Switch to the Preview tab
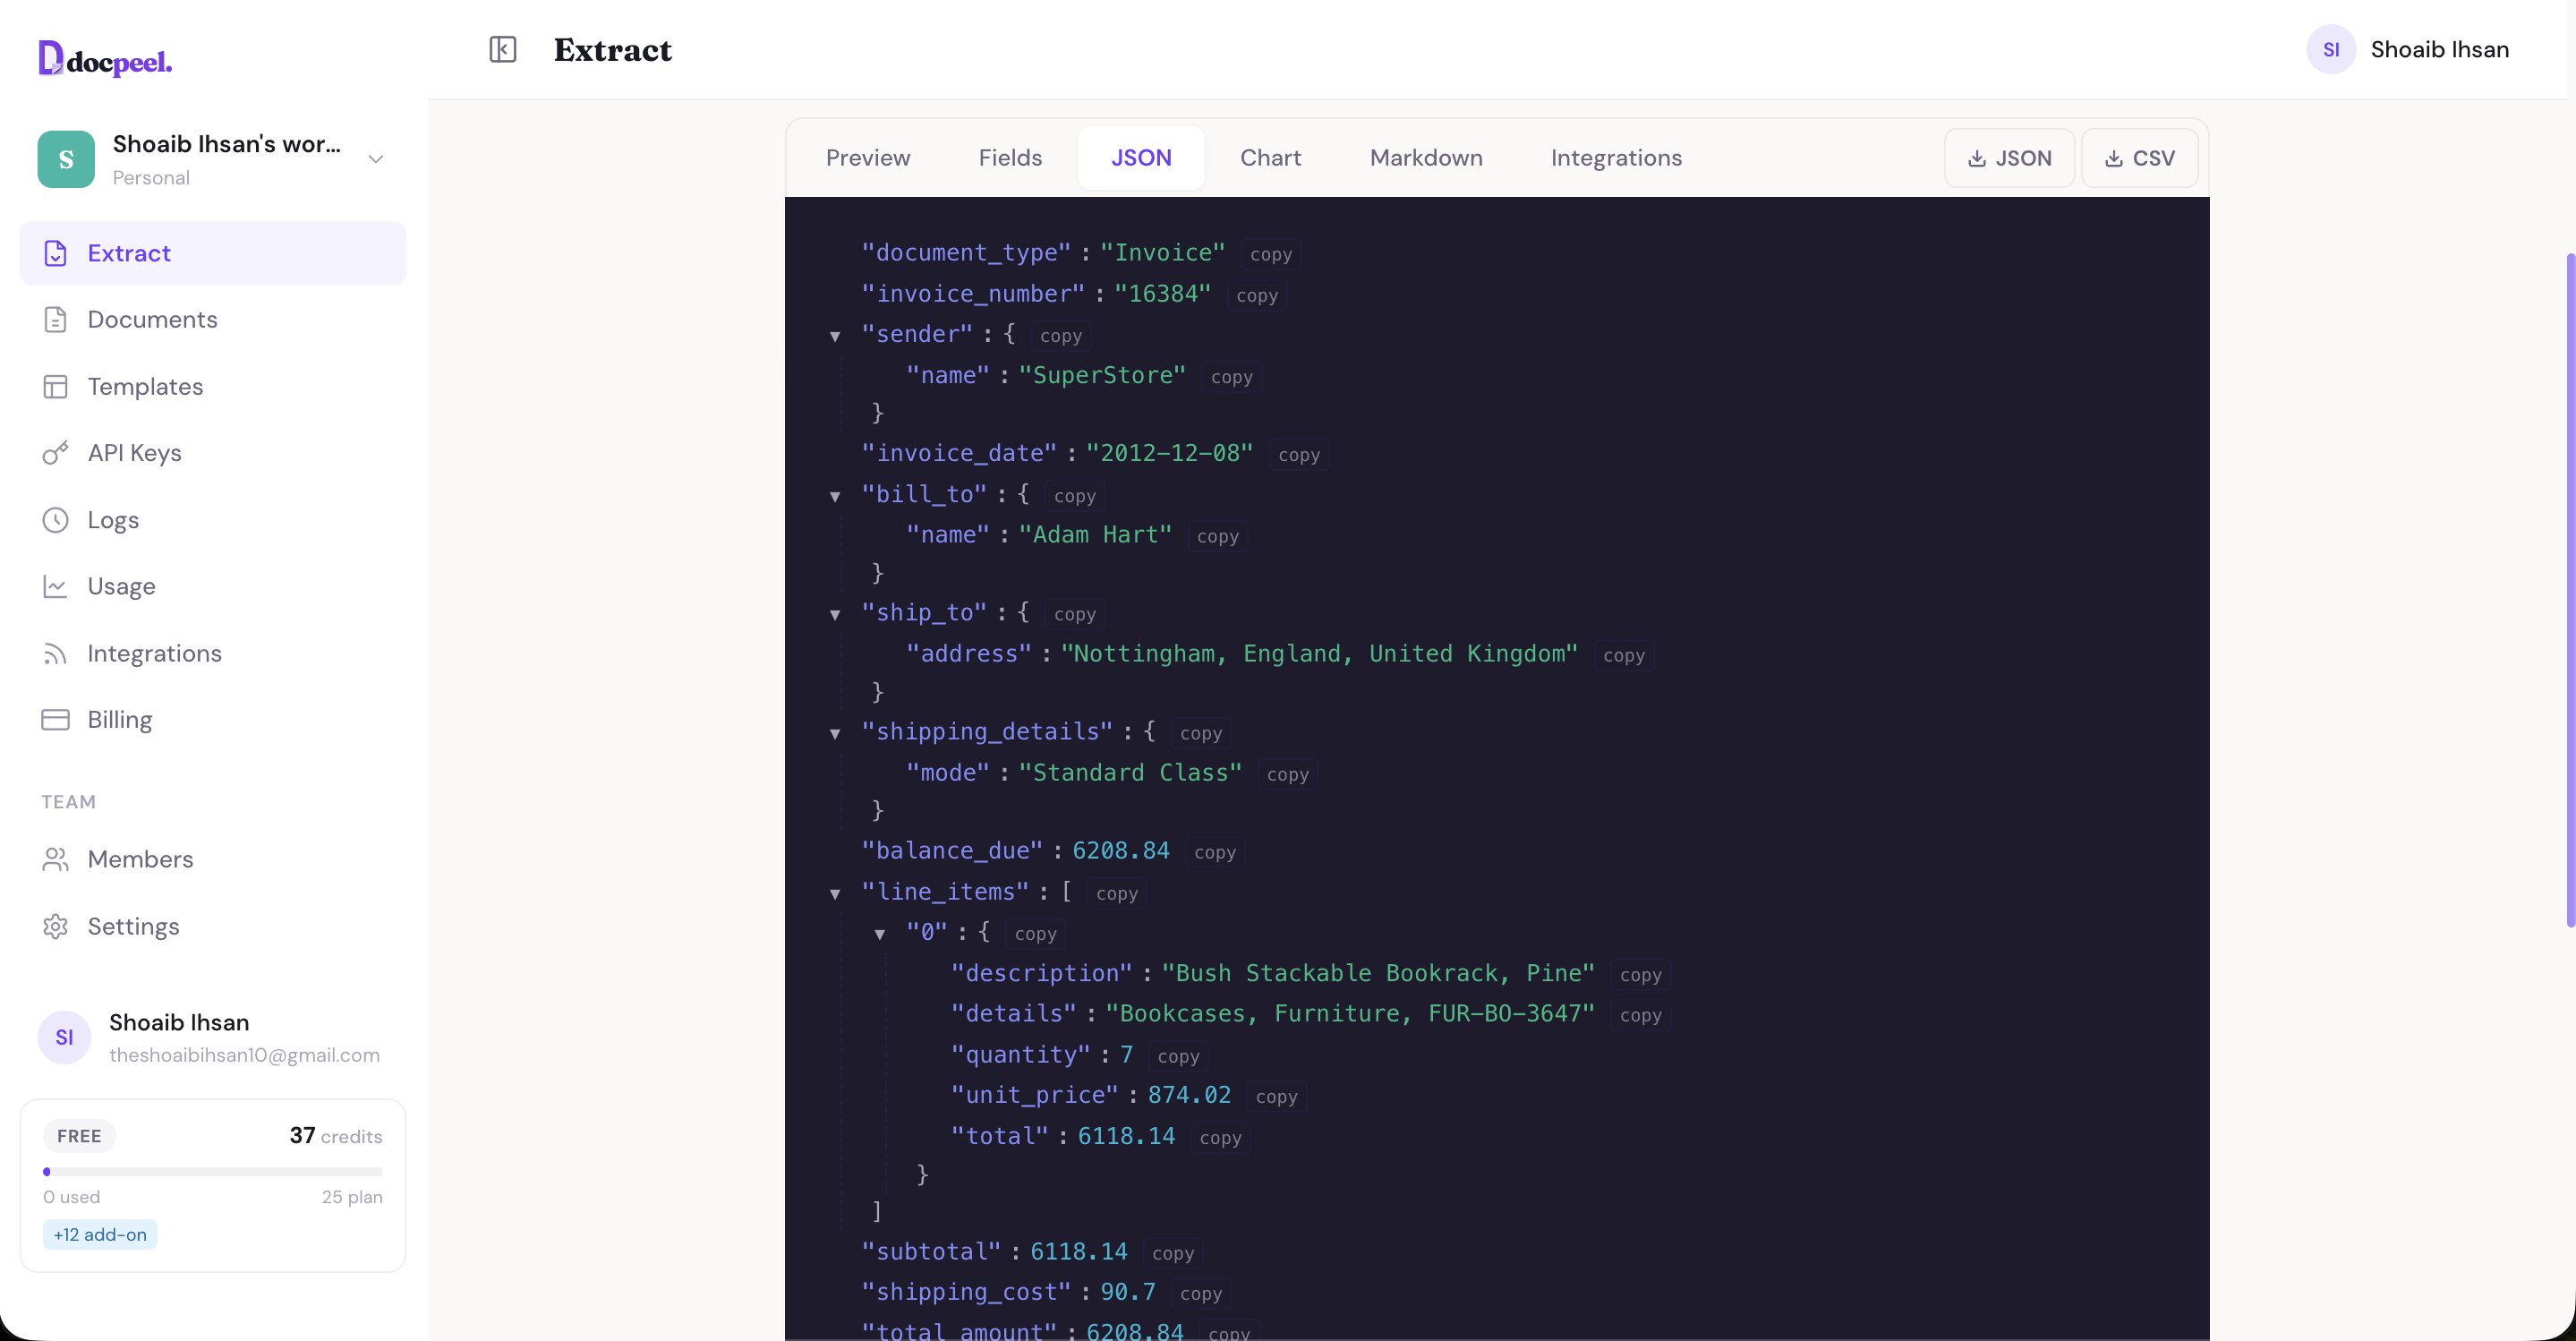Viewport: 2576px width, 1341px height. [868, 158]
